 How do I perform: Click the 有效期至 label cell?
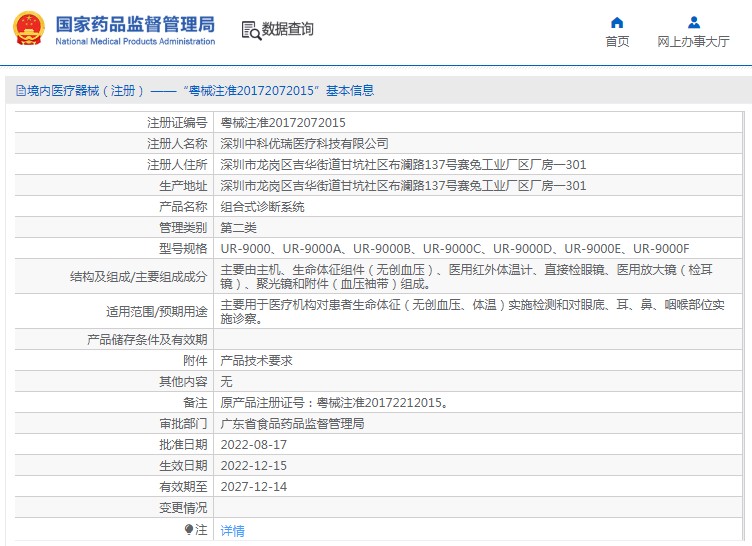[x=114, y=487]
